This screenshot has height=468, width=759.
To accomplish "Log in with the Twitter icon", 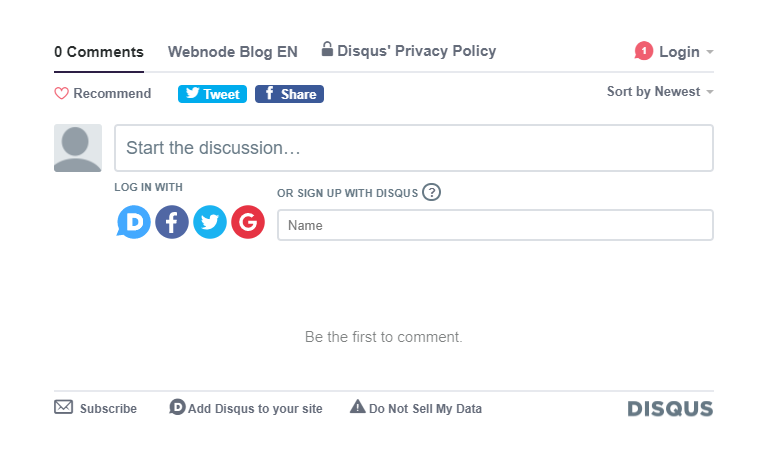I will [x=210, y=222].
